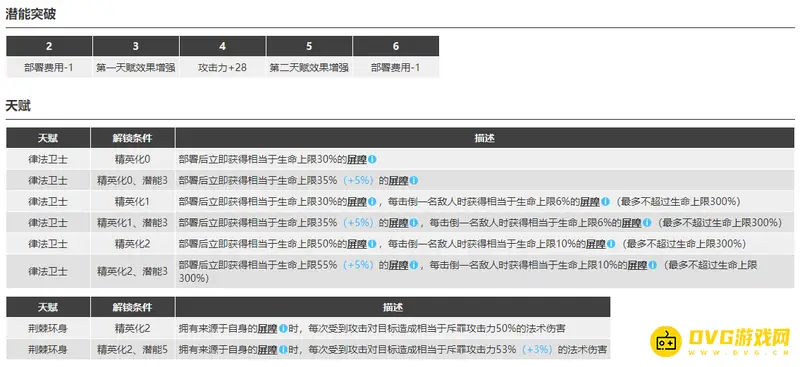Select potential column header 3
Viewport: 800px width, 367px height.
tap(136, 46)
